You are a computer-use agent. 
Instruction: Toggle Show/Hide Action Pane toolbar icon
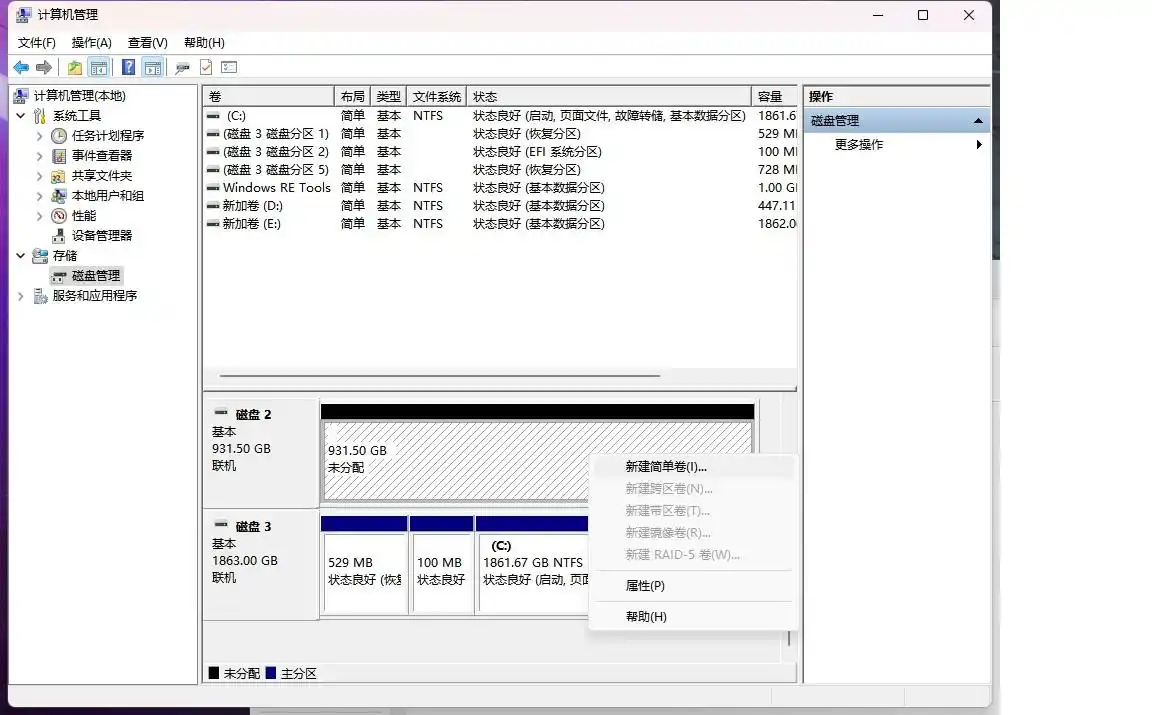(x=152, y=68)
